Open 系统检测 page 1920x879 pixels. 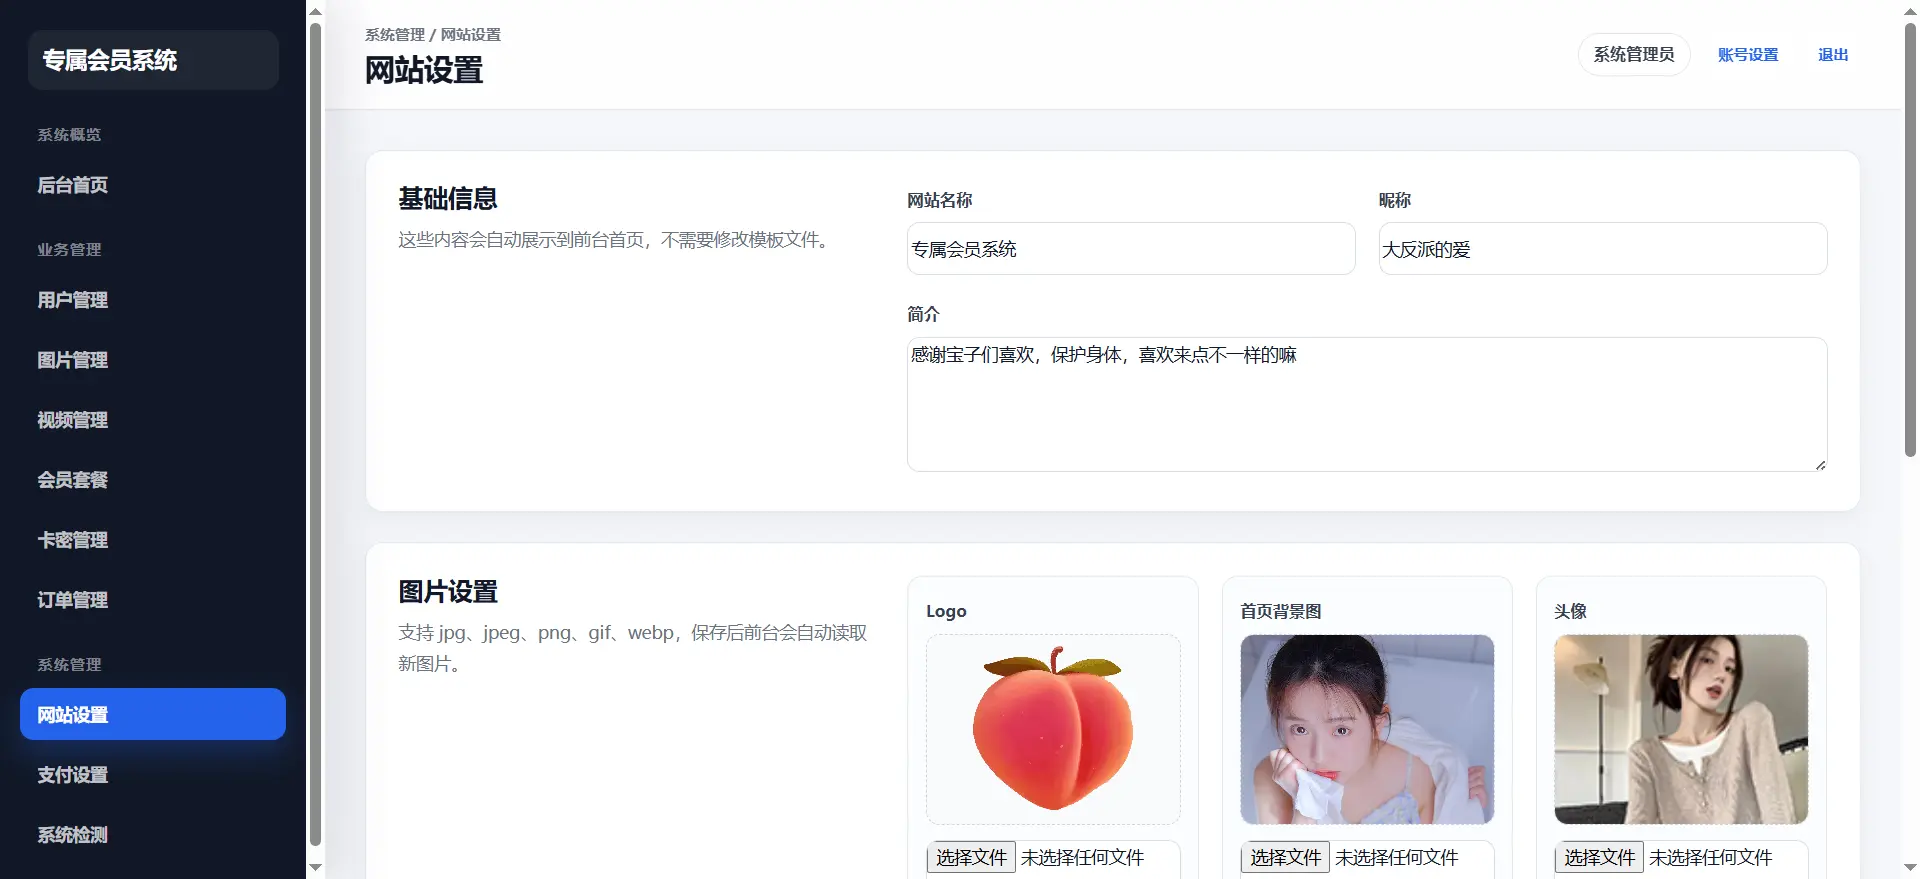click(152, 835)
